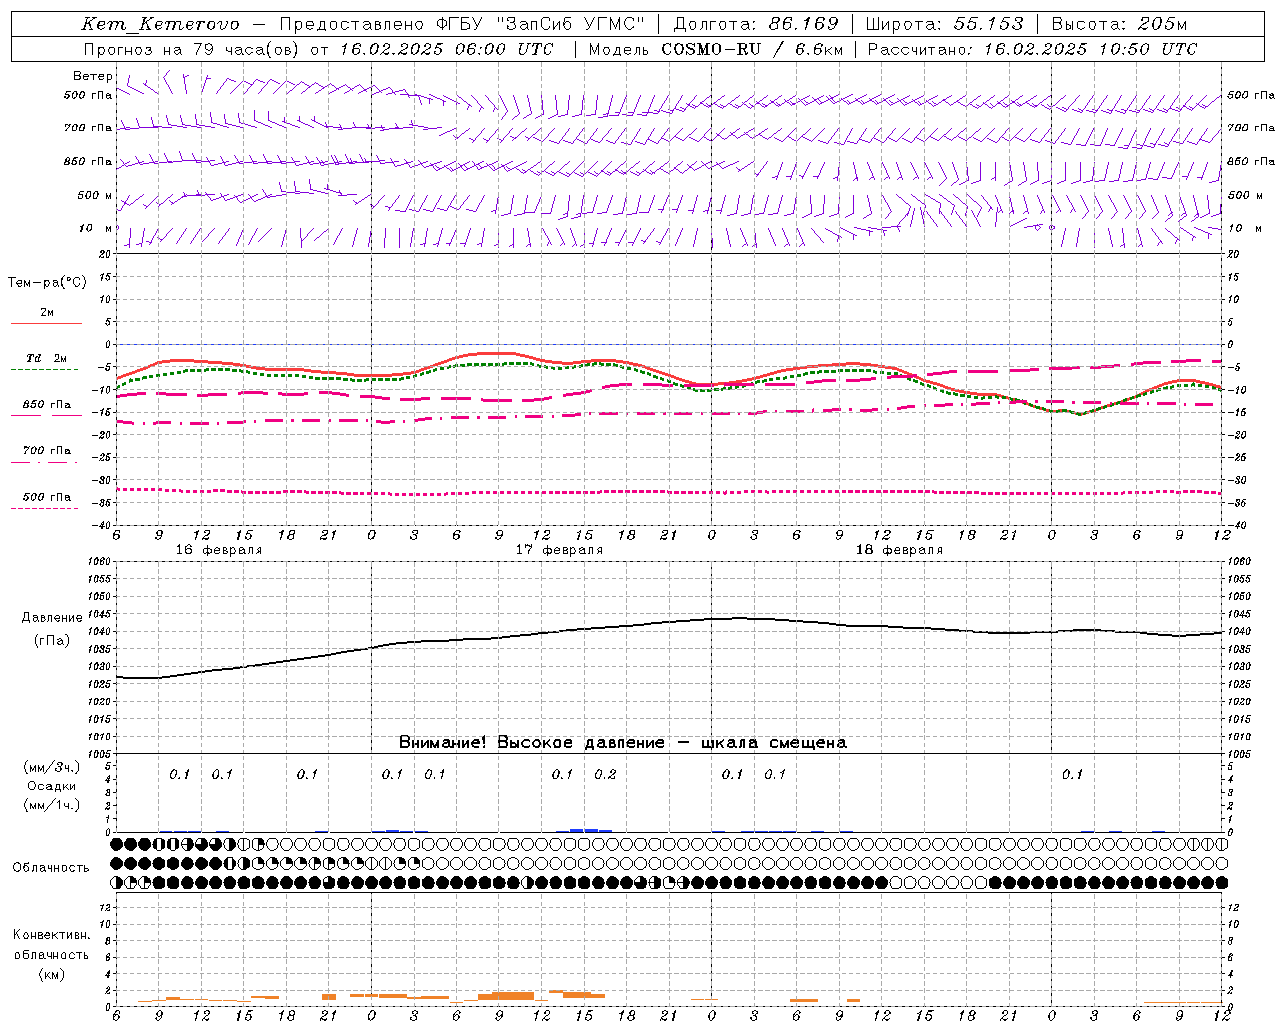Click the 17 февраля date label
This screenshot has height=1024, width=1280.
coord(559,550)
